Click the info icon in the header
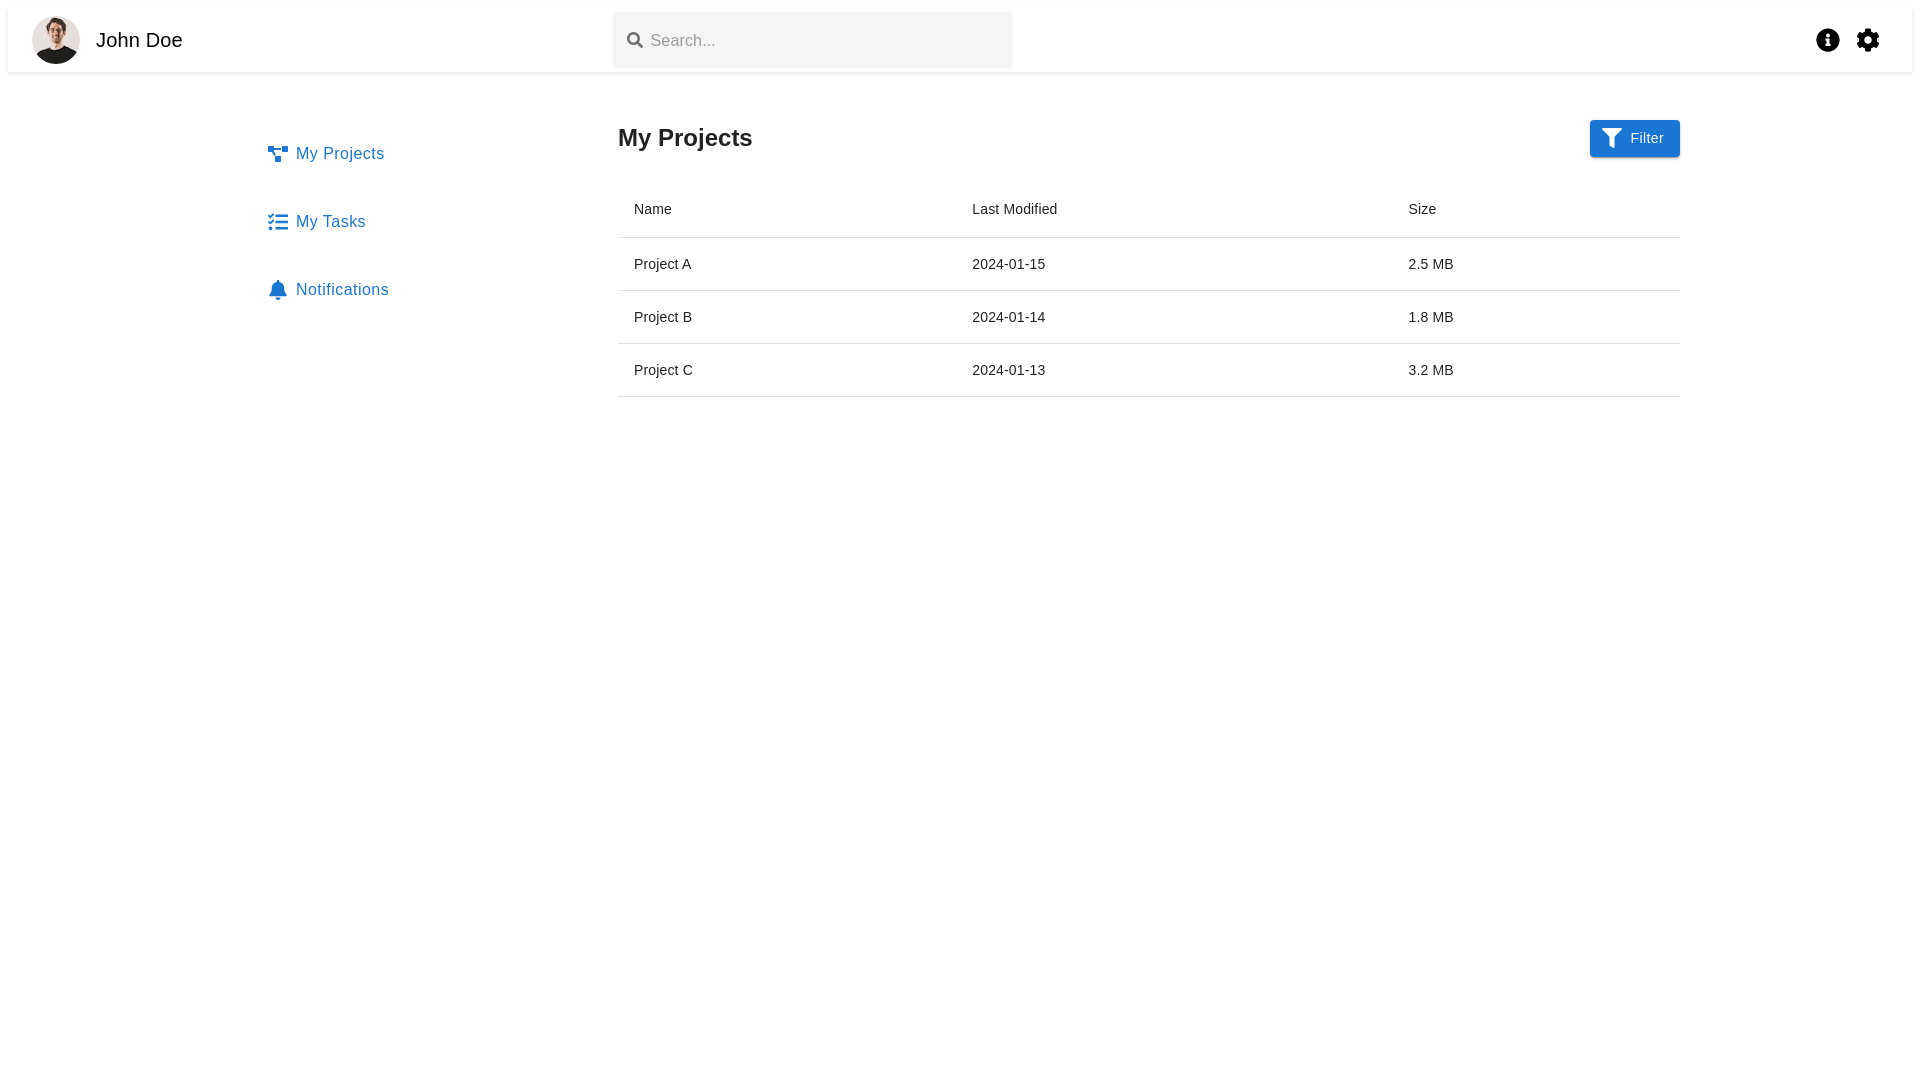This screenshot has height=1080, width=1920. coord(1828,40)
